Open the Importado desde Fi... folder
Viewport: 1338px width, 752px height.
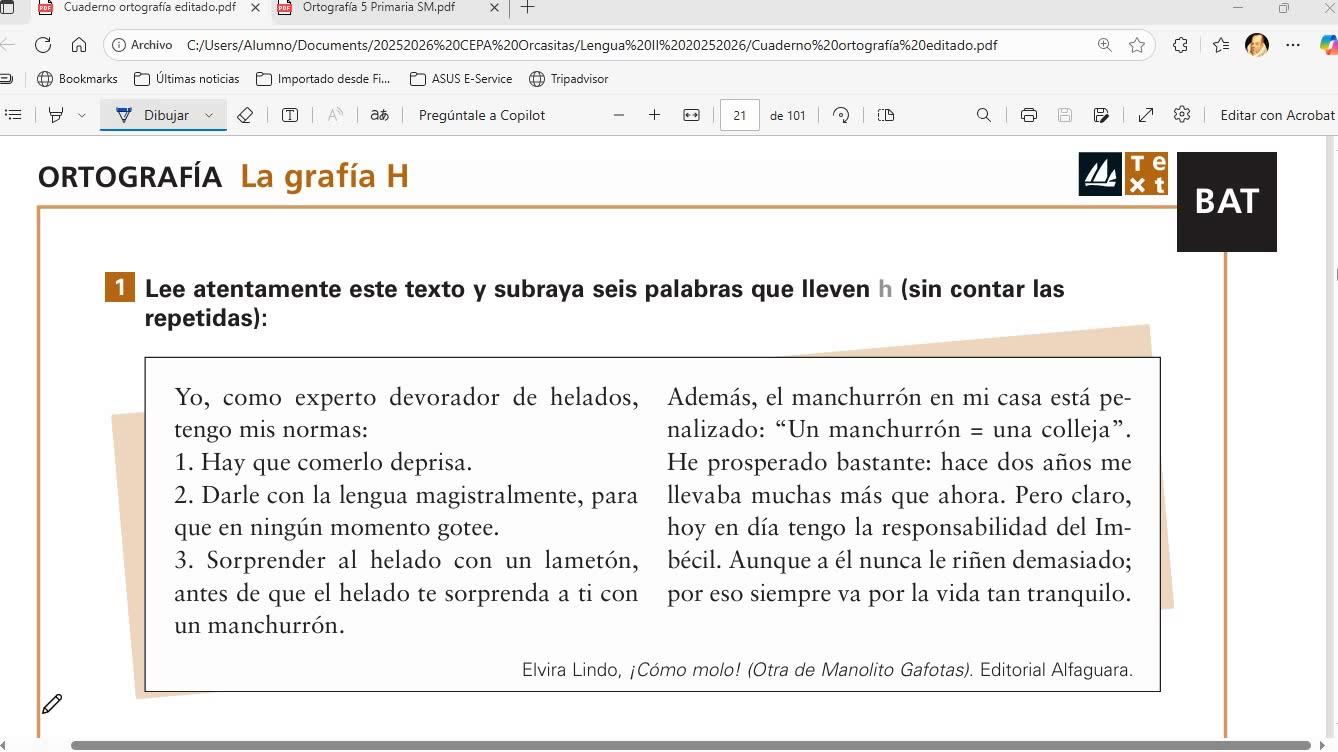click(x=323, y=79)
